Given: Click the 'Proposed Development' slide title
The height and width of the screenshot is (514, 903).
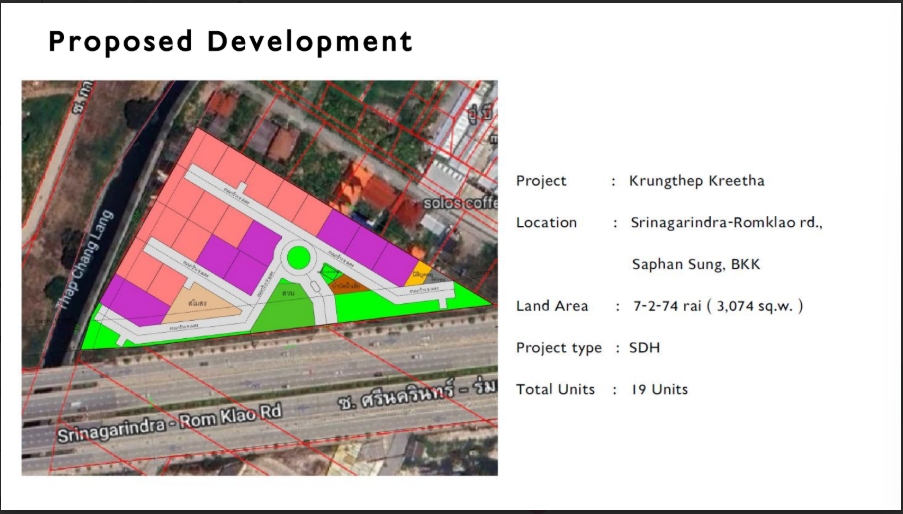Looking at the screenshot, I should [x=231, y=42].
